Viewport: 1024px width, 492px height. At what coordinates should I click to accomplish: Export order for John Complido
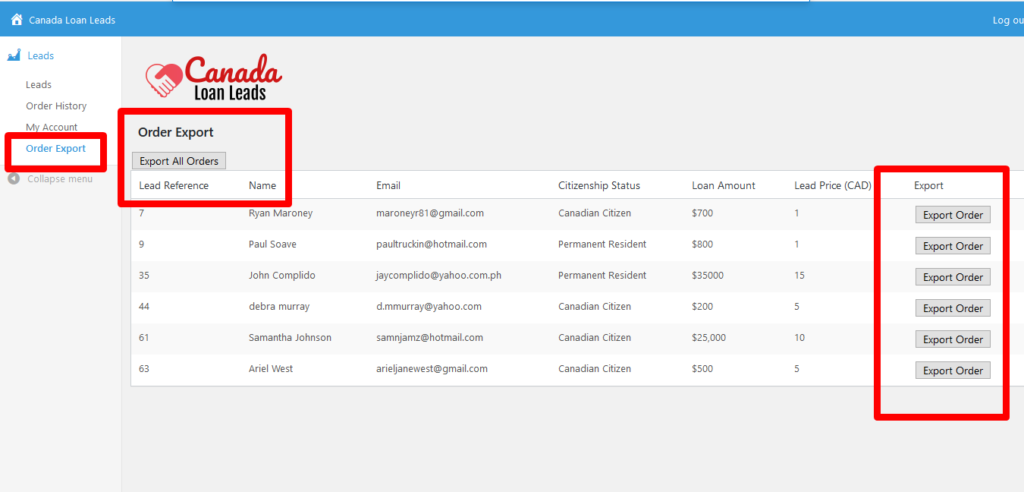(x=952, y=277)
